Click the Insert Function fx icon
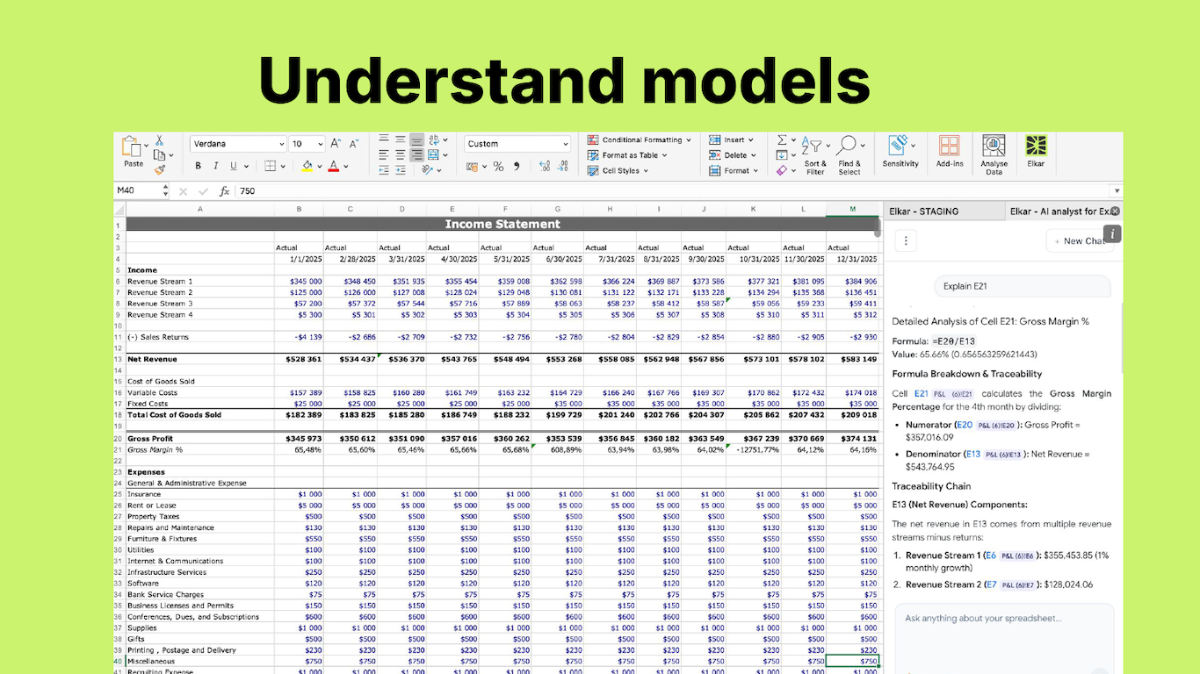1200x674 pixels. coord(224,191)
